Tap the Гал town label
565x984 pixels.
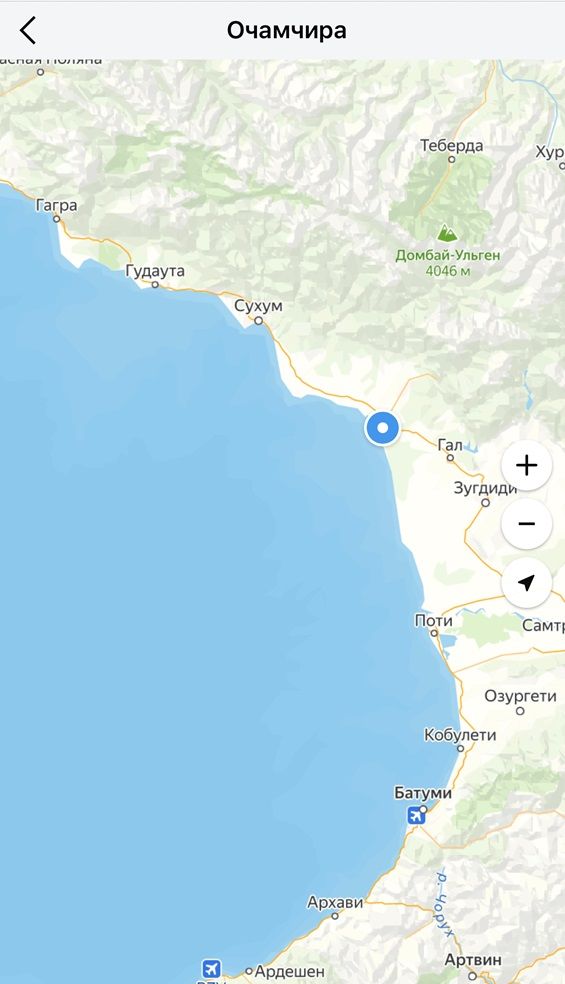click(x=449, y=444)
